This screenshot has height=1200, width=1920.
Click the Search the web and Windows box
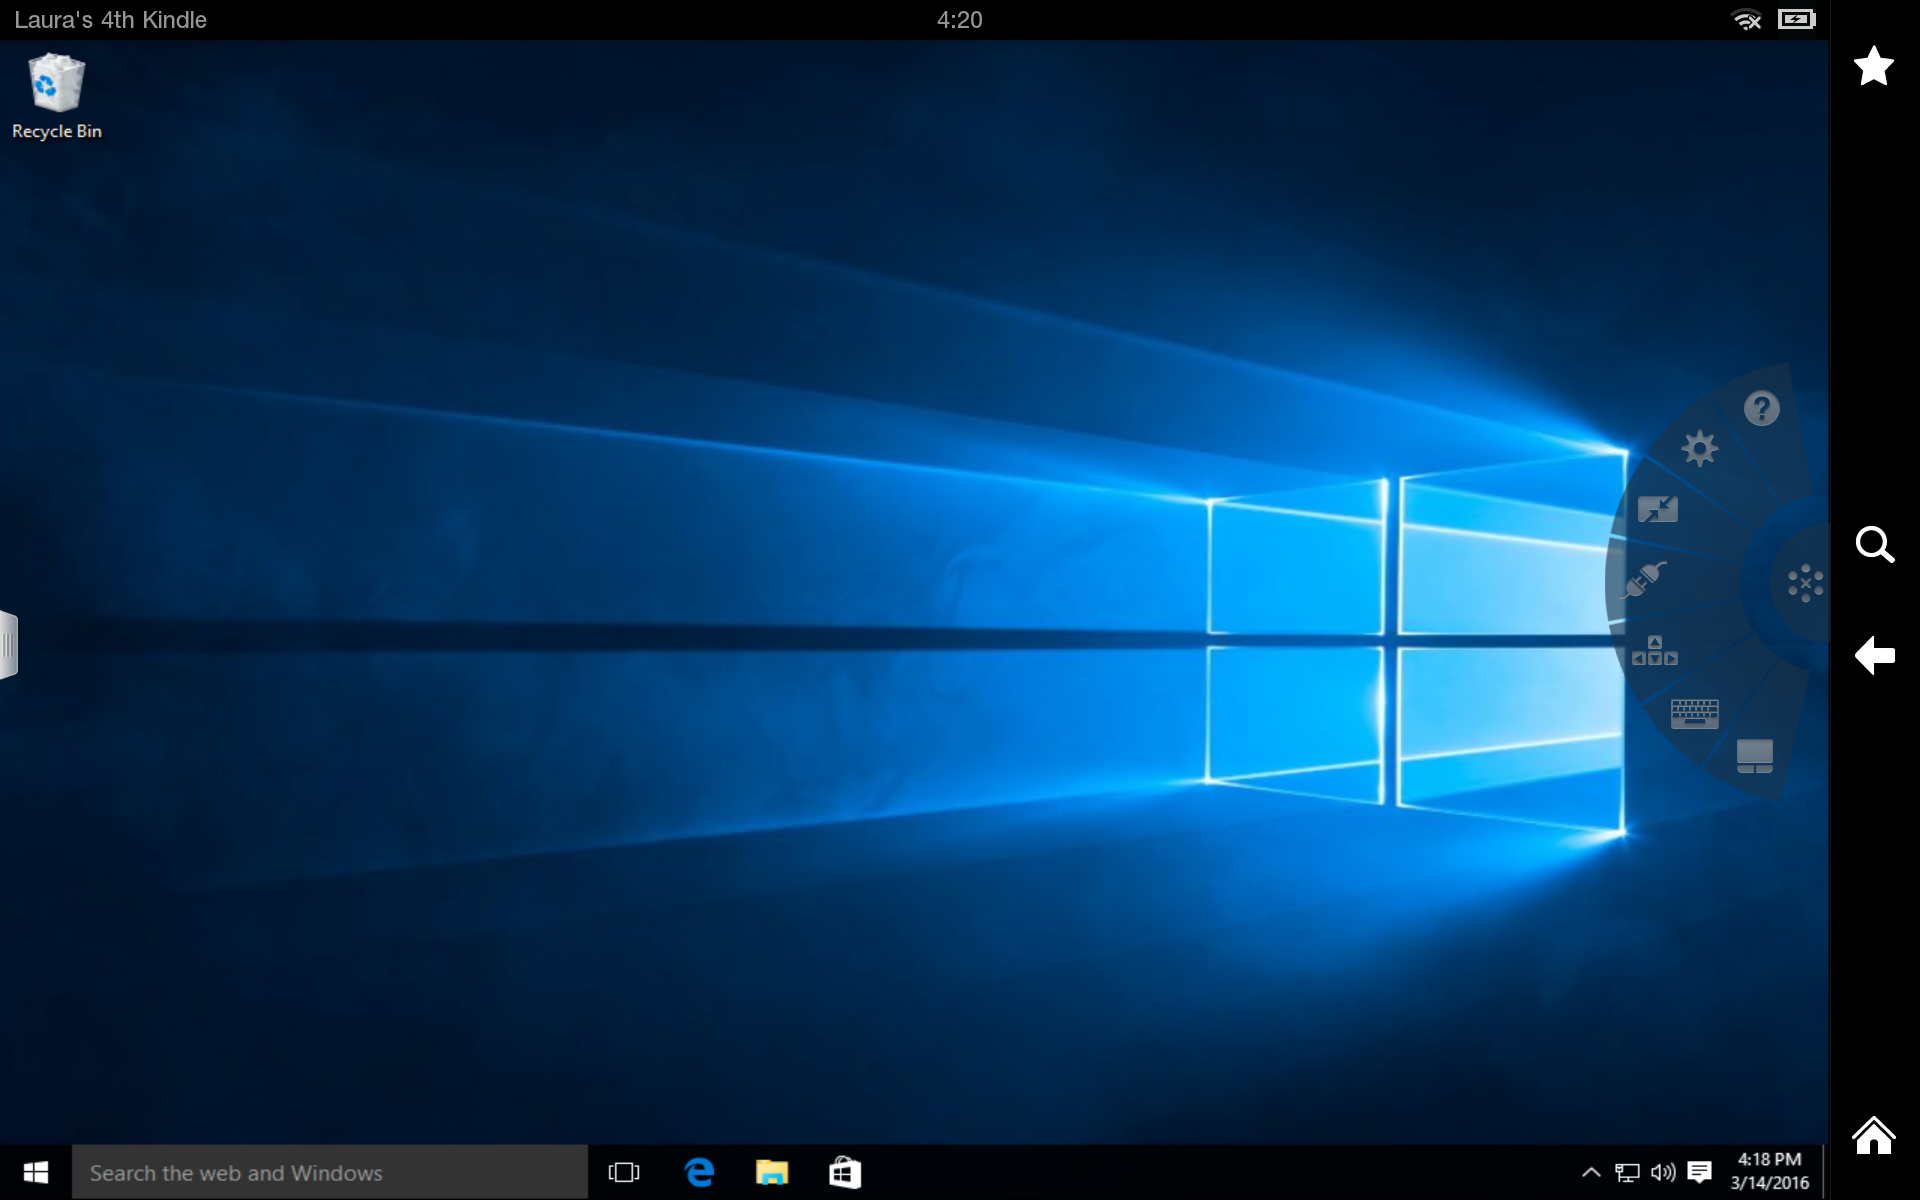coord(330,1172)
